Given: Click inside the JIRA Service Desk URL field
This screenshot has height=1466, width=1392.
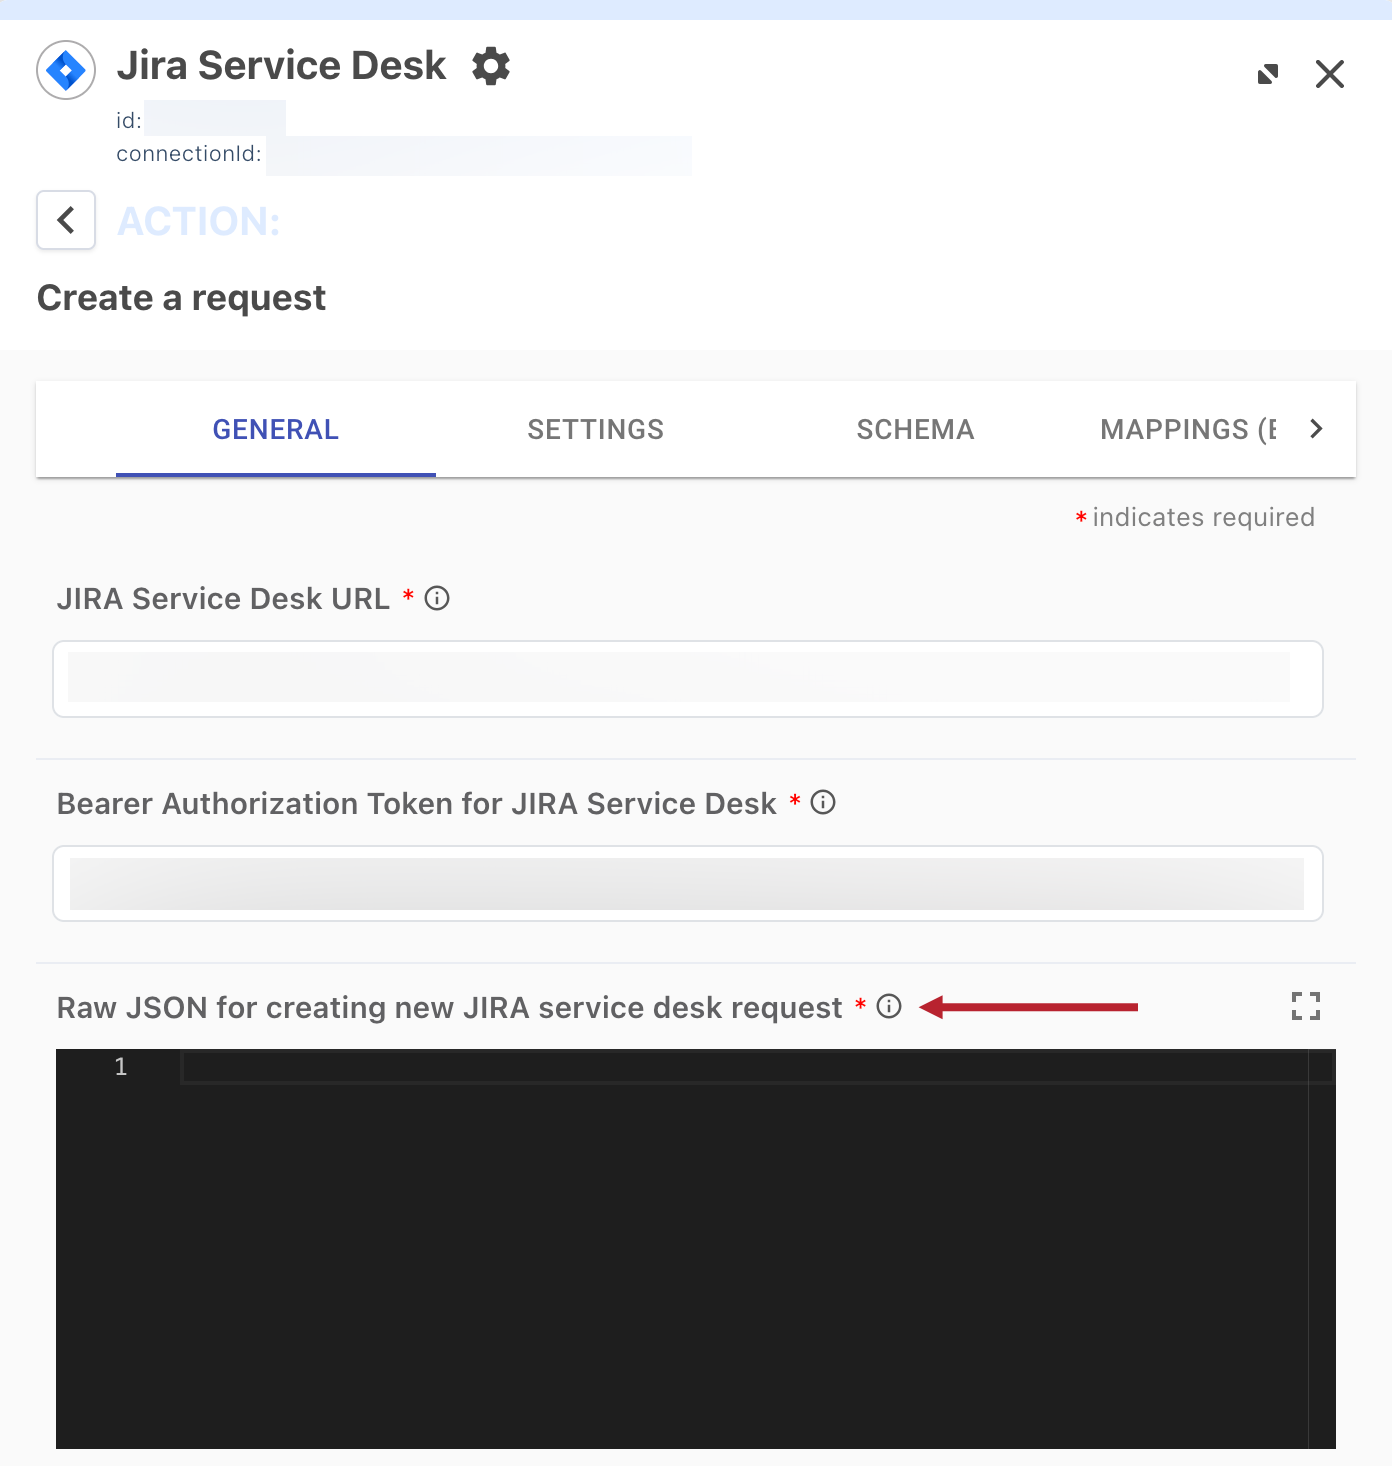Looking at the screenshot, I should tap(688, 679).
